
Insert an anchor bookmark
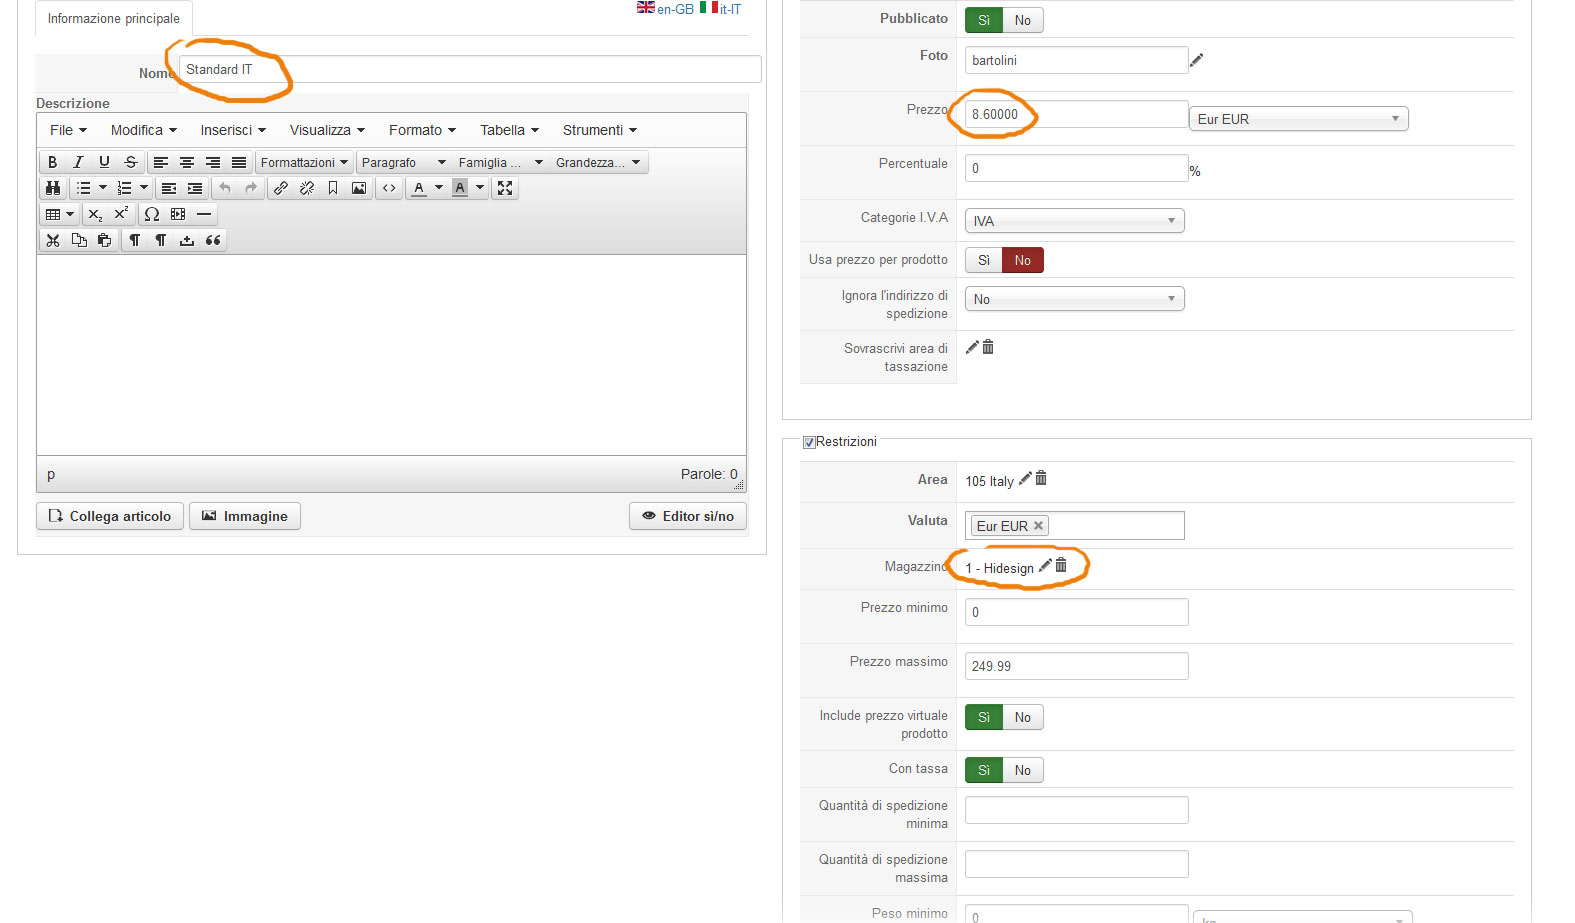pos(333,188)
